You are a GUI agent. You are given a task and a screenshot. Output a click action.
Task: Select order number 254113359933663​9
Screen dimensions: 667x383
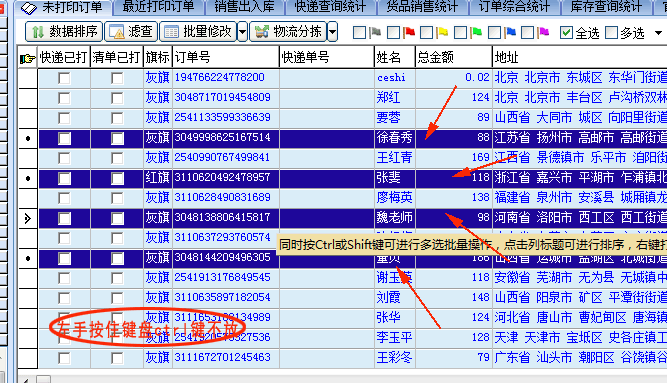pyautogui.click(x=222, y=117)
